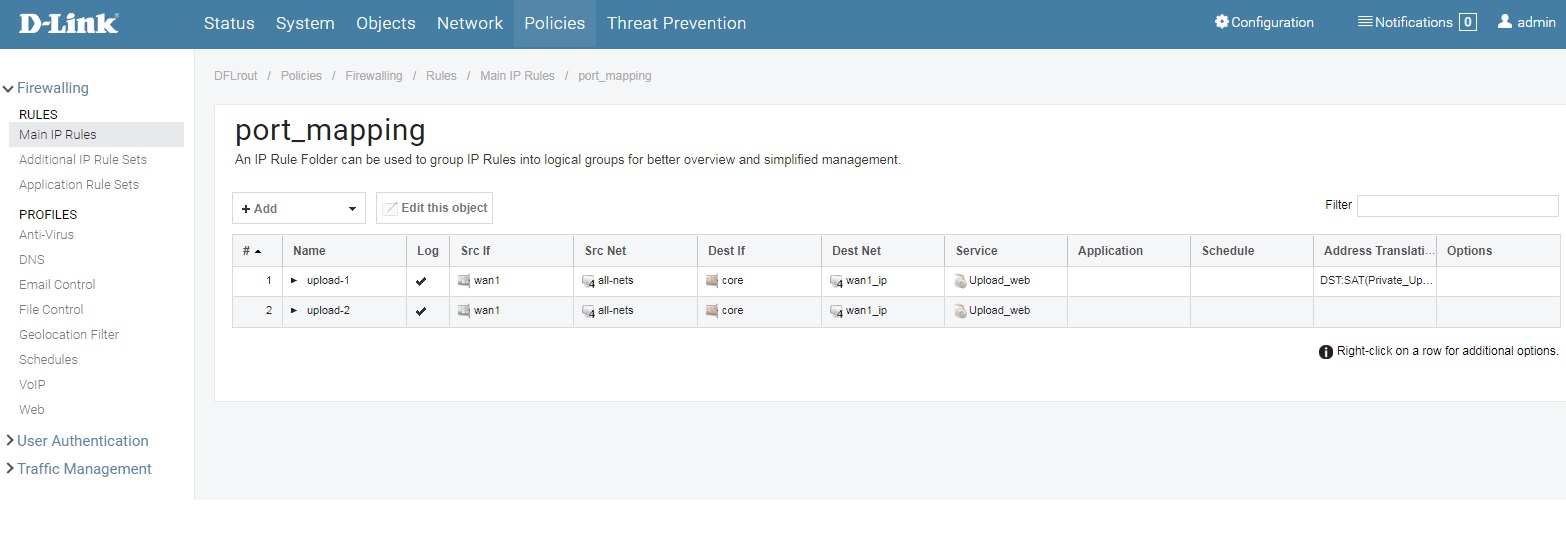Click all-nets network icon in upload-2 row
This screenshot has width=1566, height=540.
588,311
